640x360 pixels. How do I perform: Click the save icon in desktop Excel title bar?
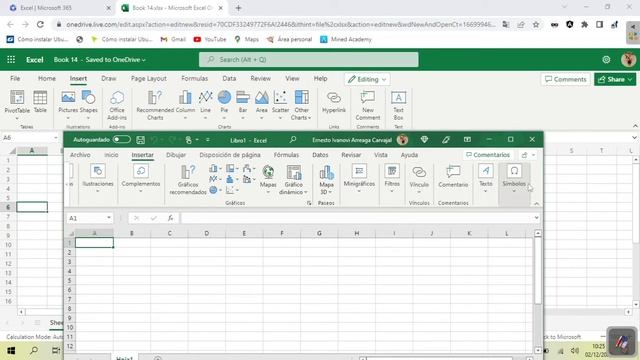[140, 140]
